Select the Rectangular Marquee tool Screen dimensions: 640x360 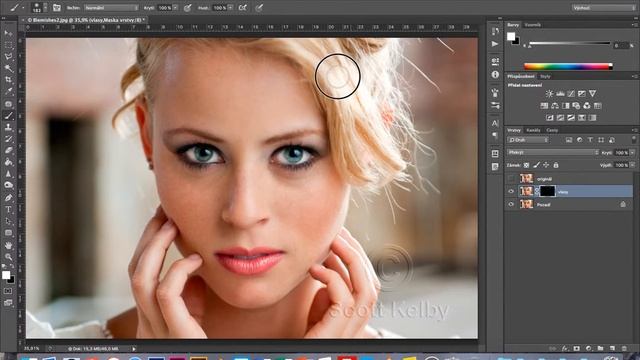point(8,45)
